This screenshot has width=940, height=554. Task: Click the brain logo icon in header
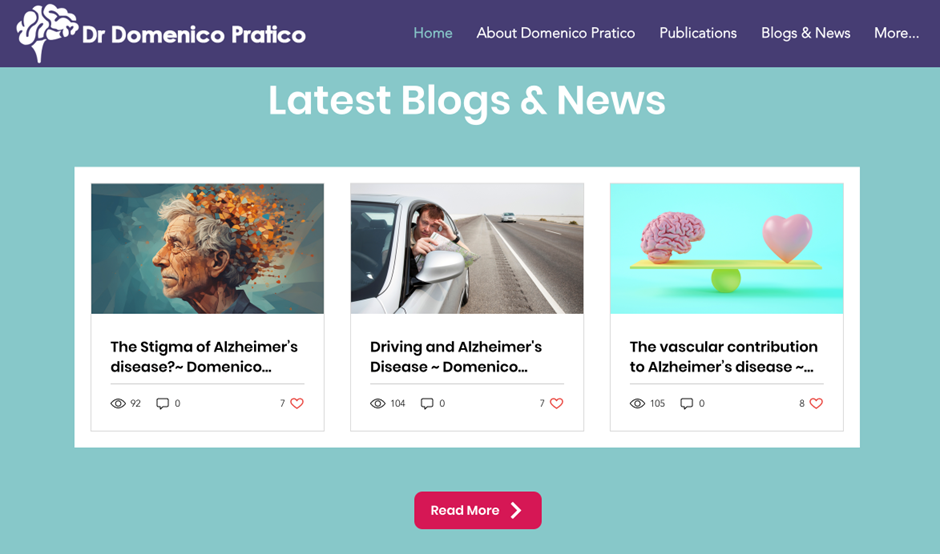pyautogui.click(x=47, y=33)
